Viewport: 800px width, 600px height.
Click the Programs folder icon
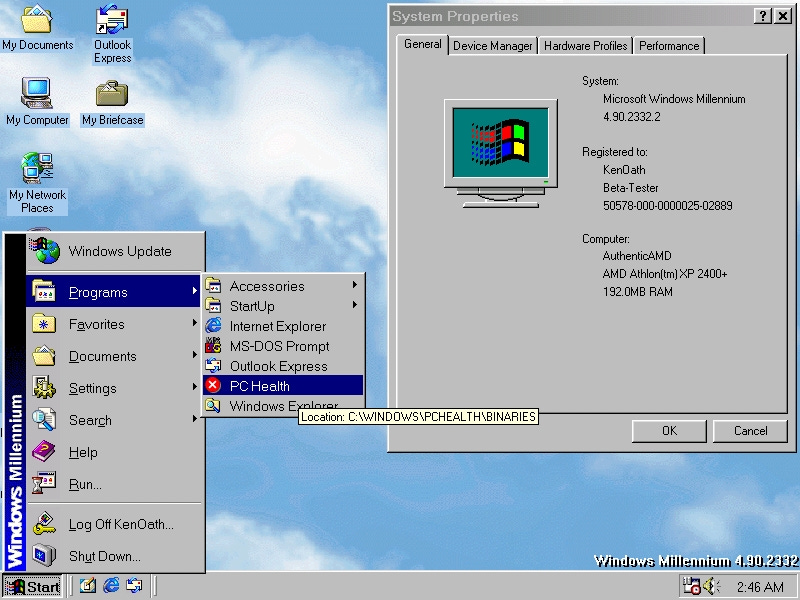click(x=44, y=291)
